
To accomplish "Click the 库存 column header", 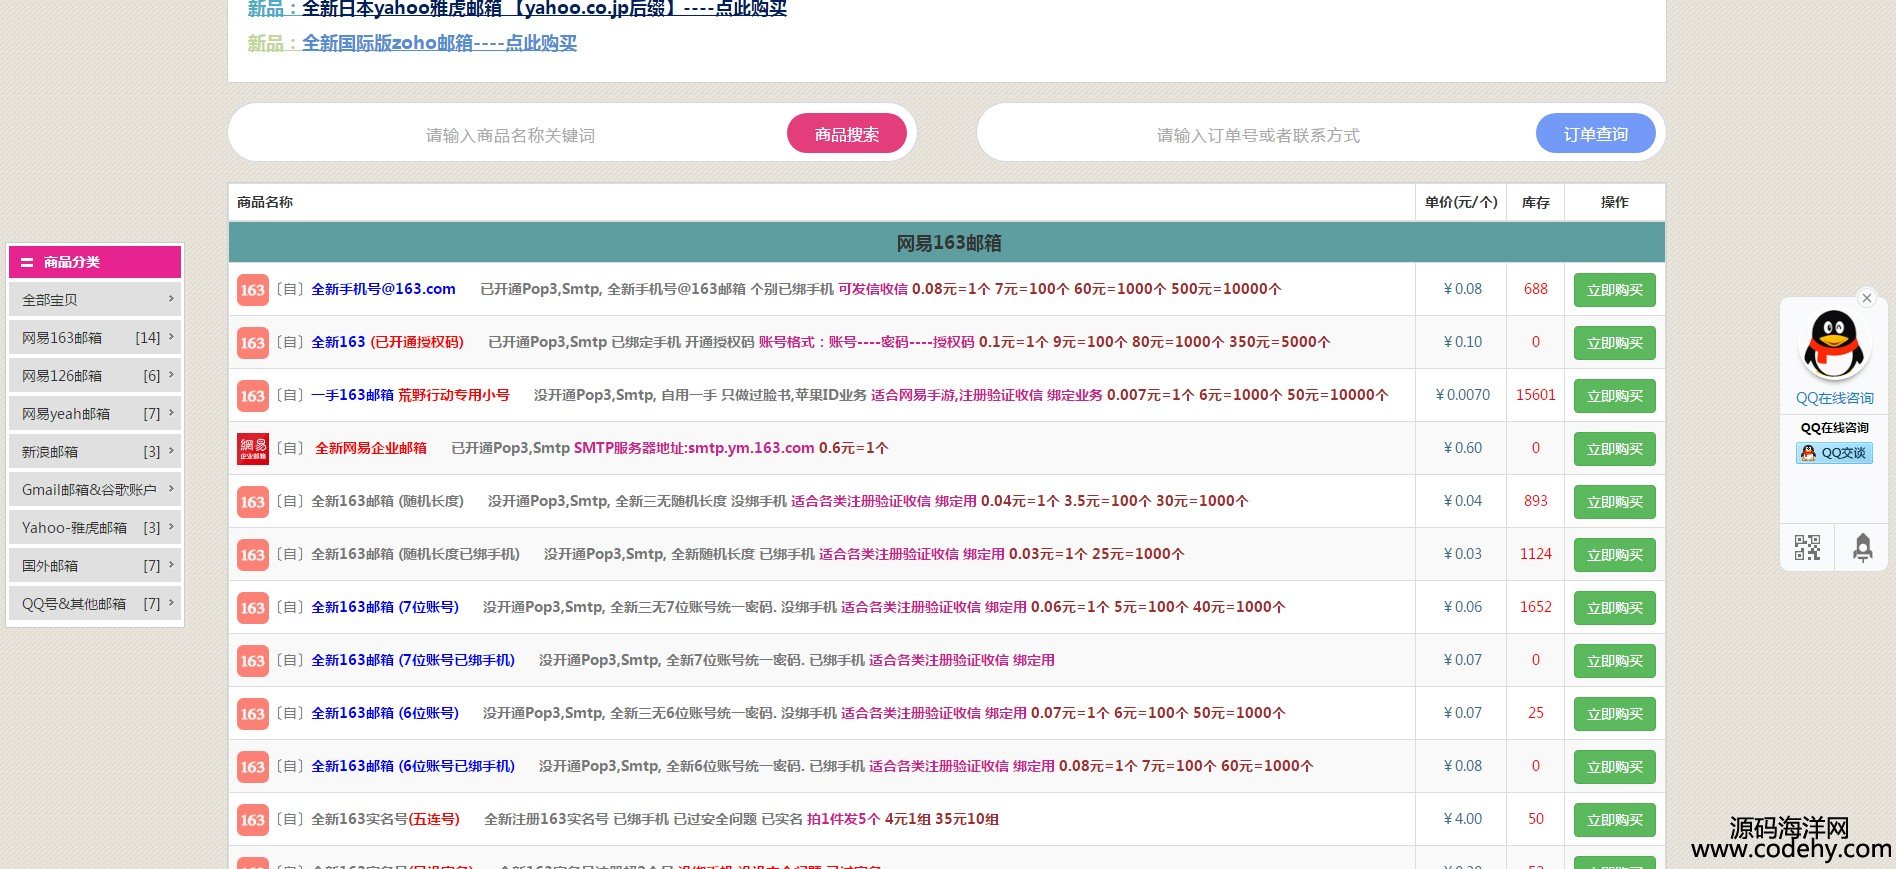I will (1536, 202).
